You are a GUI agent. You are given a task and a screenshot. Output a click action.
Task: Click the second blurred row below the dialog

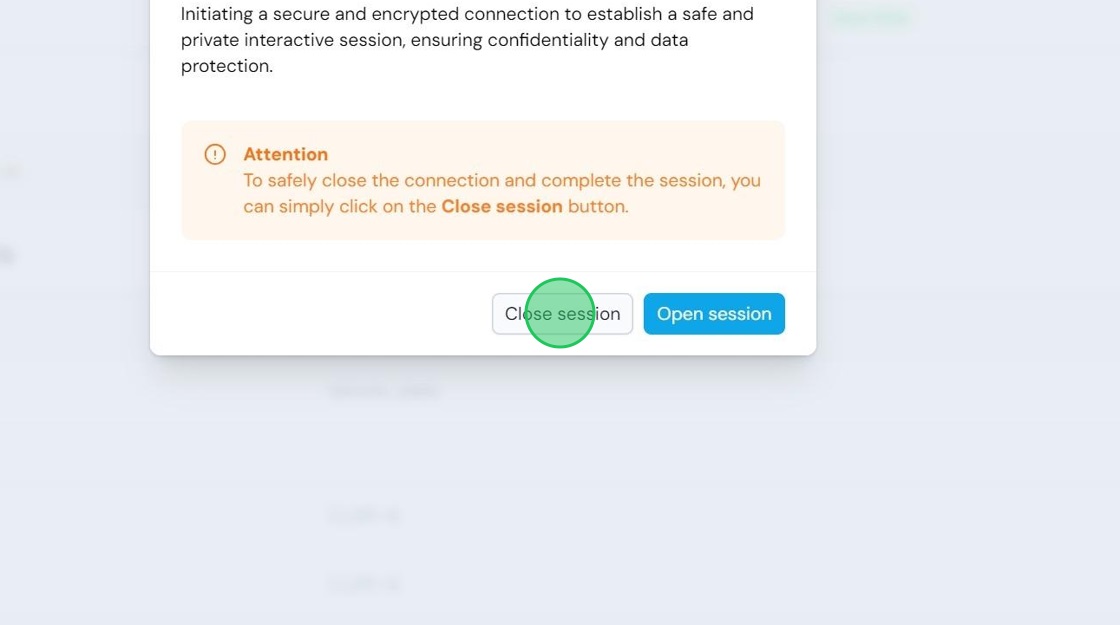[364, 515]
